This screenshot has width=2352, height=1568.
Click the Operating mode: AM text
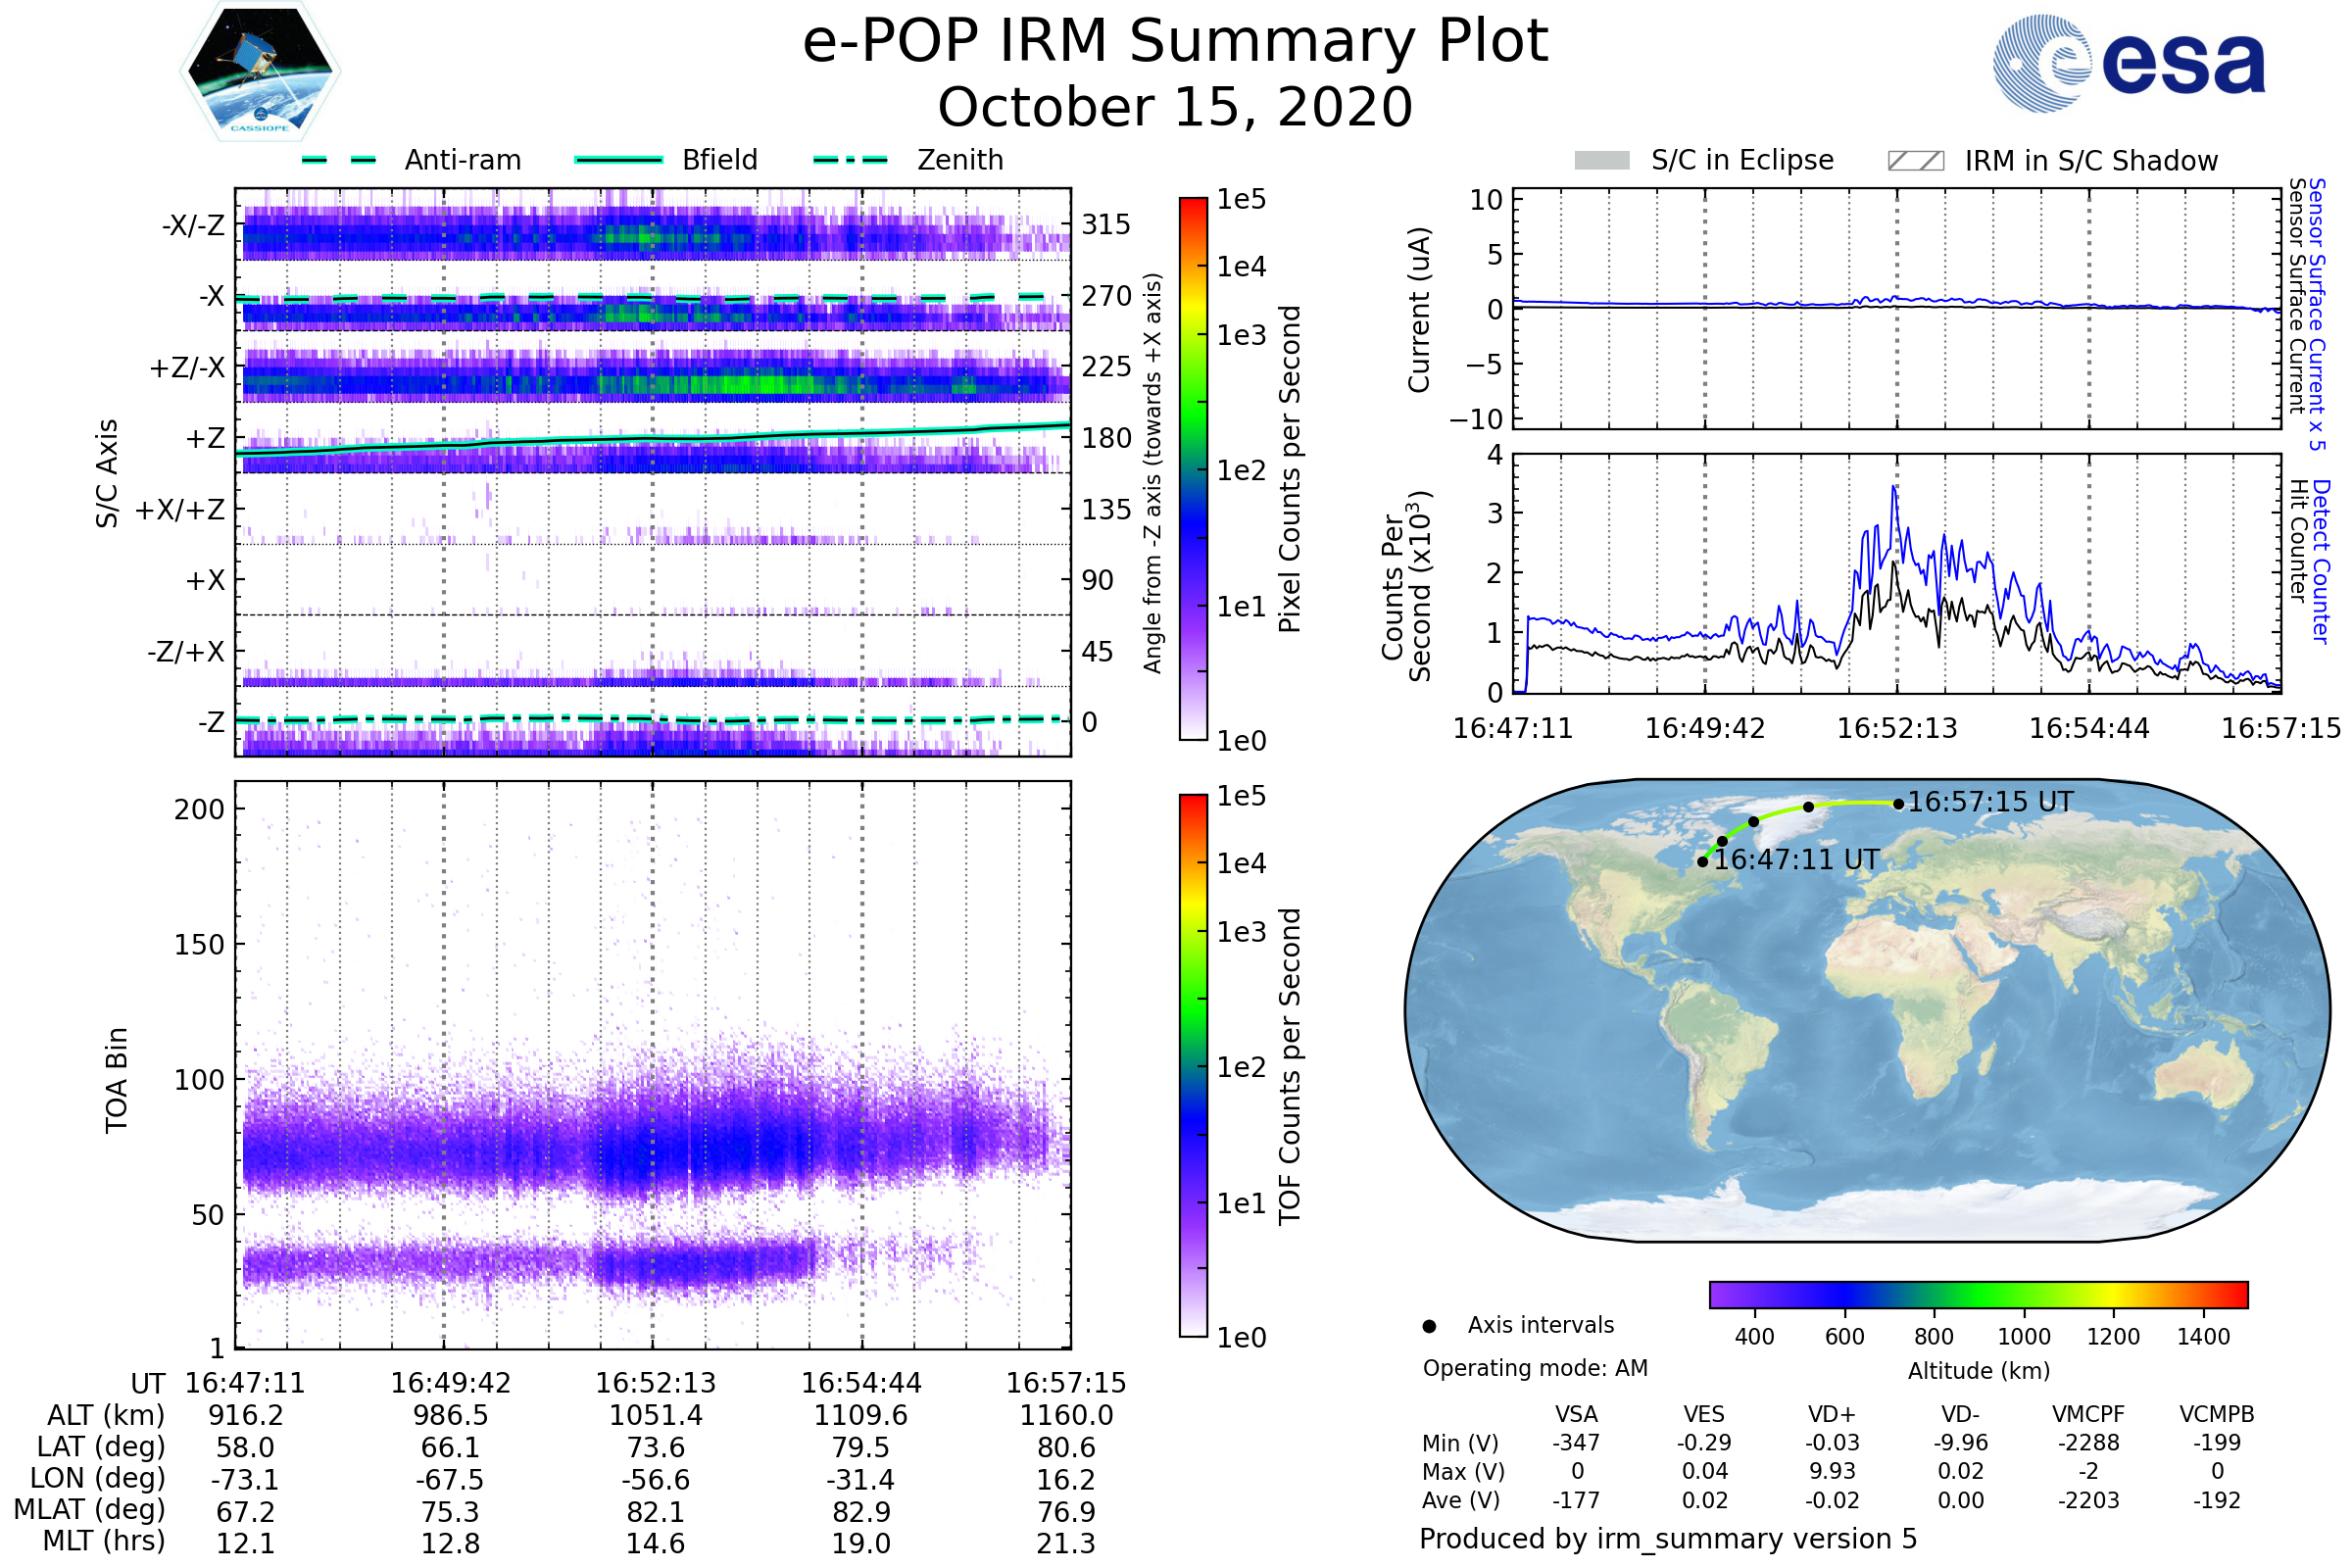pyautogui.click(x=1535, y=1368)
